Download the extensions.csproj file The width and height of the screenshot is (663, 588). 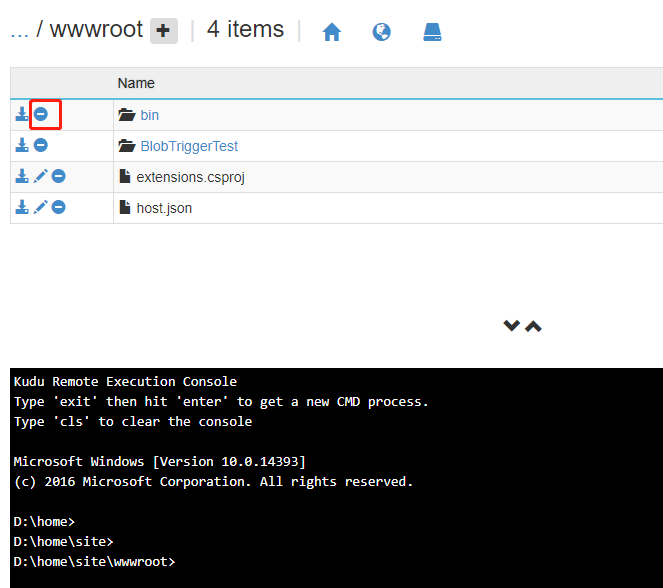coord(22,177)
